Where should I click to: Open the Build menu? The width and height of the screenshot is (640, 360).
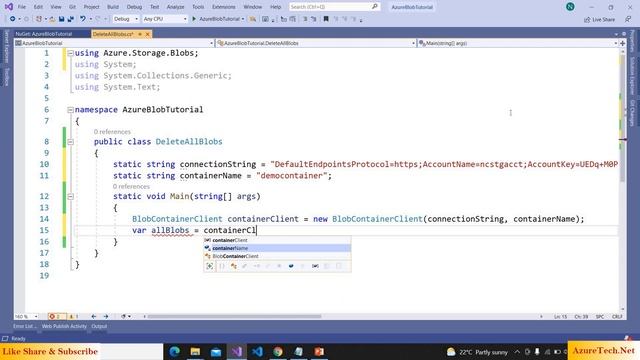pos(113,7)
